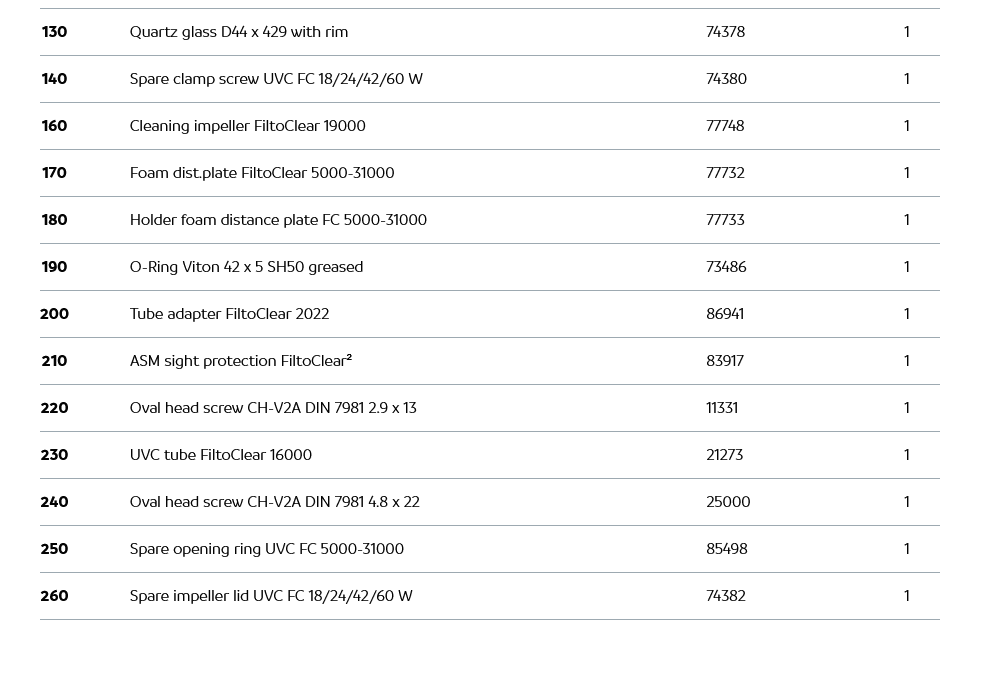The width and height of the screenshot is (985, 687).
Task: Select Oval head screw 2.9 x 13
Action: tap(273, 408)
